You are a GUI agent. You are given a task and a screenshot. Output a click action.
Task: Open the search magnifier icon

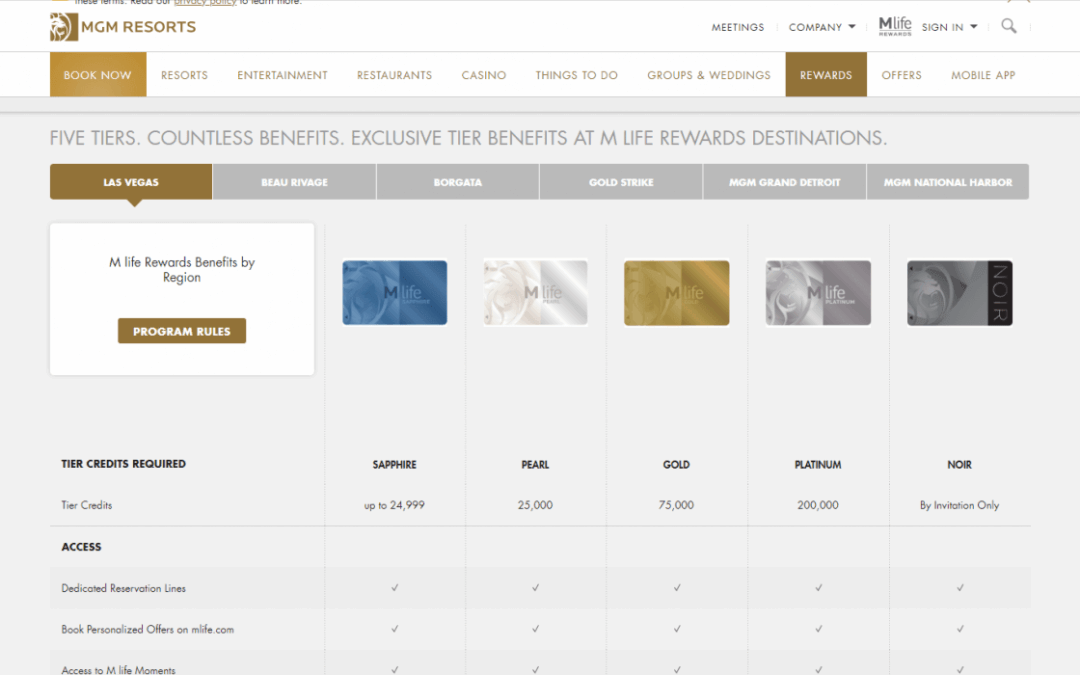(x=1008, y=26)
